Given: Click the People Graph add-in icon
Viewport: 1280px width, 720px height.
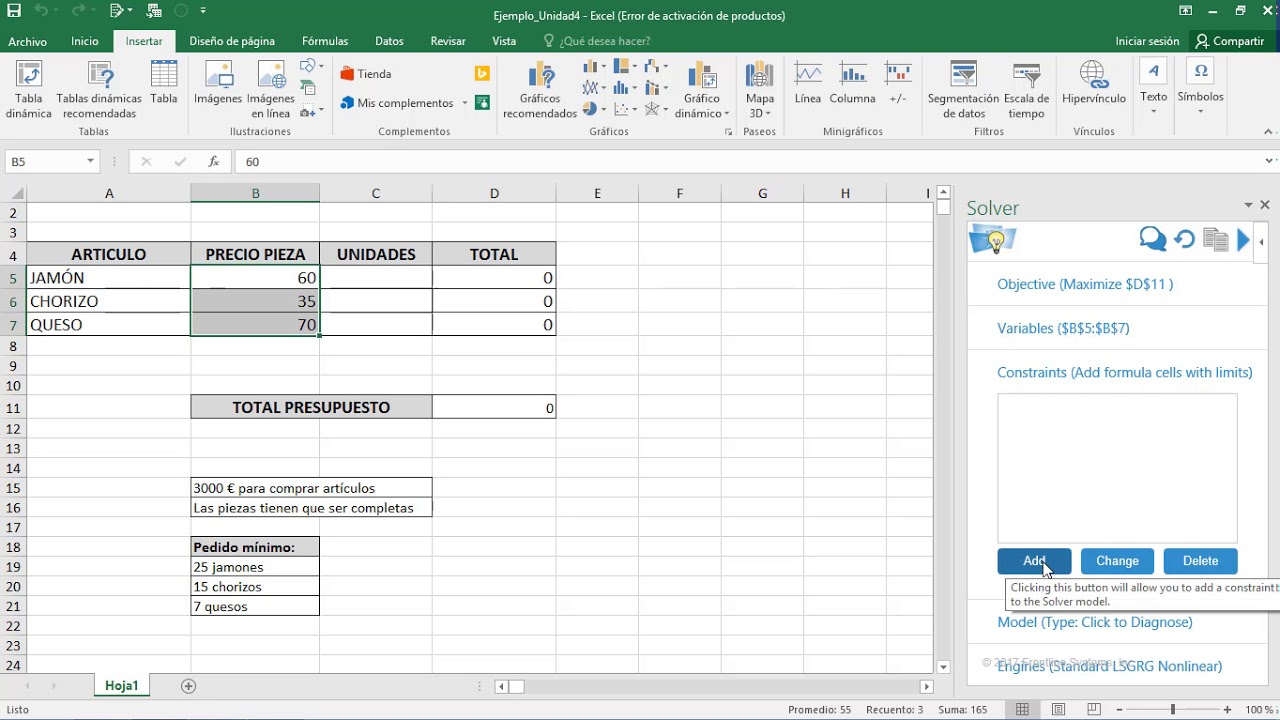Looking at the screenshot, I should (x=482, y=102).
